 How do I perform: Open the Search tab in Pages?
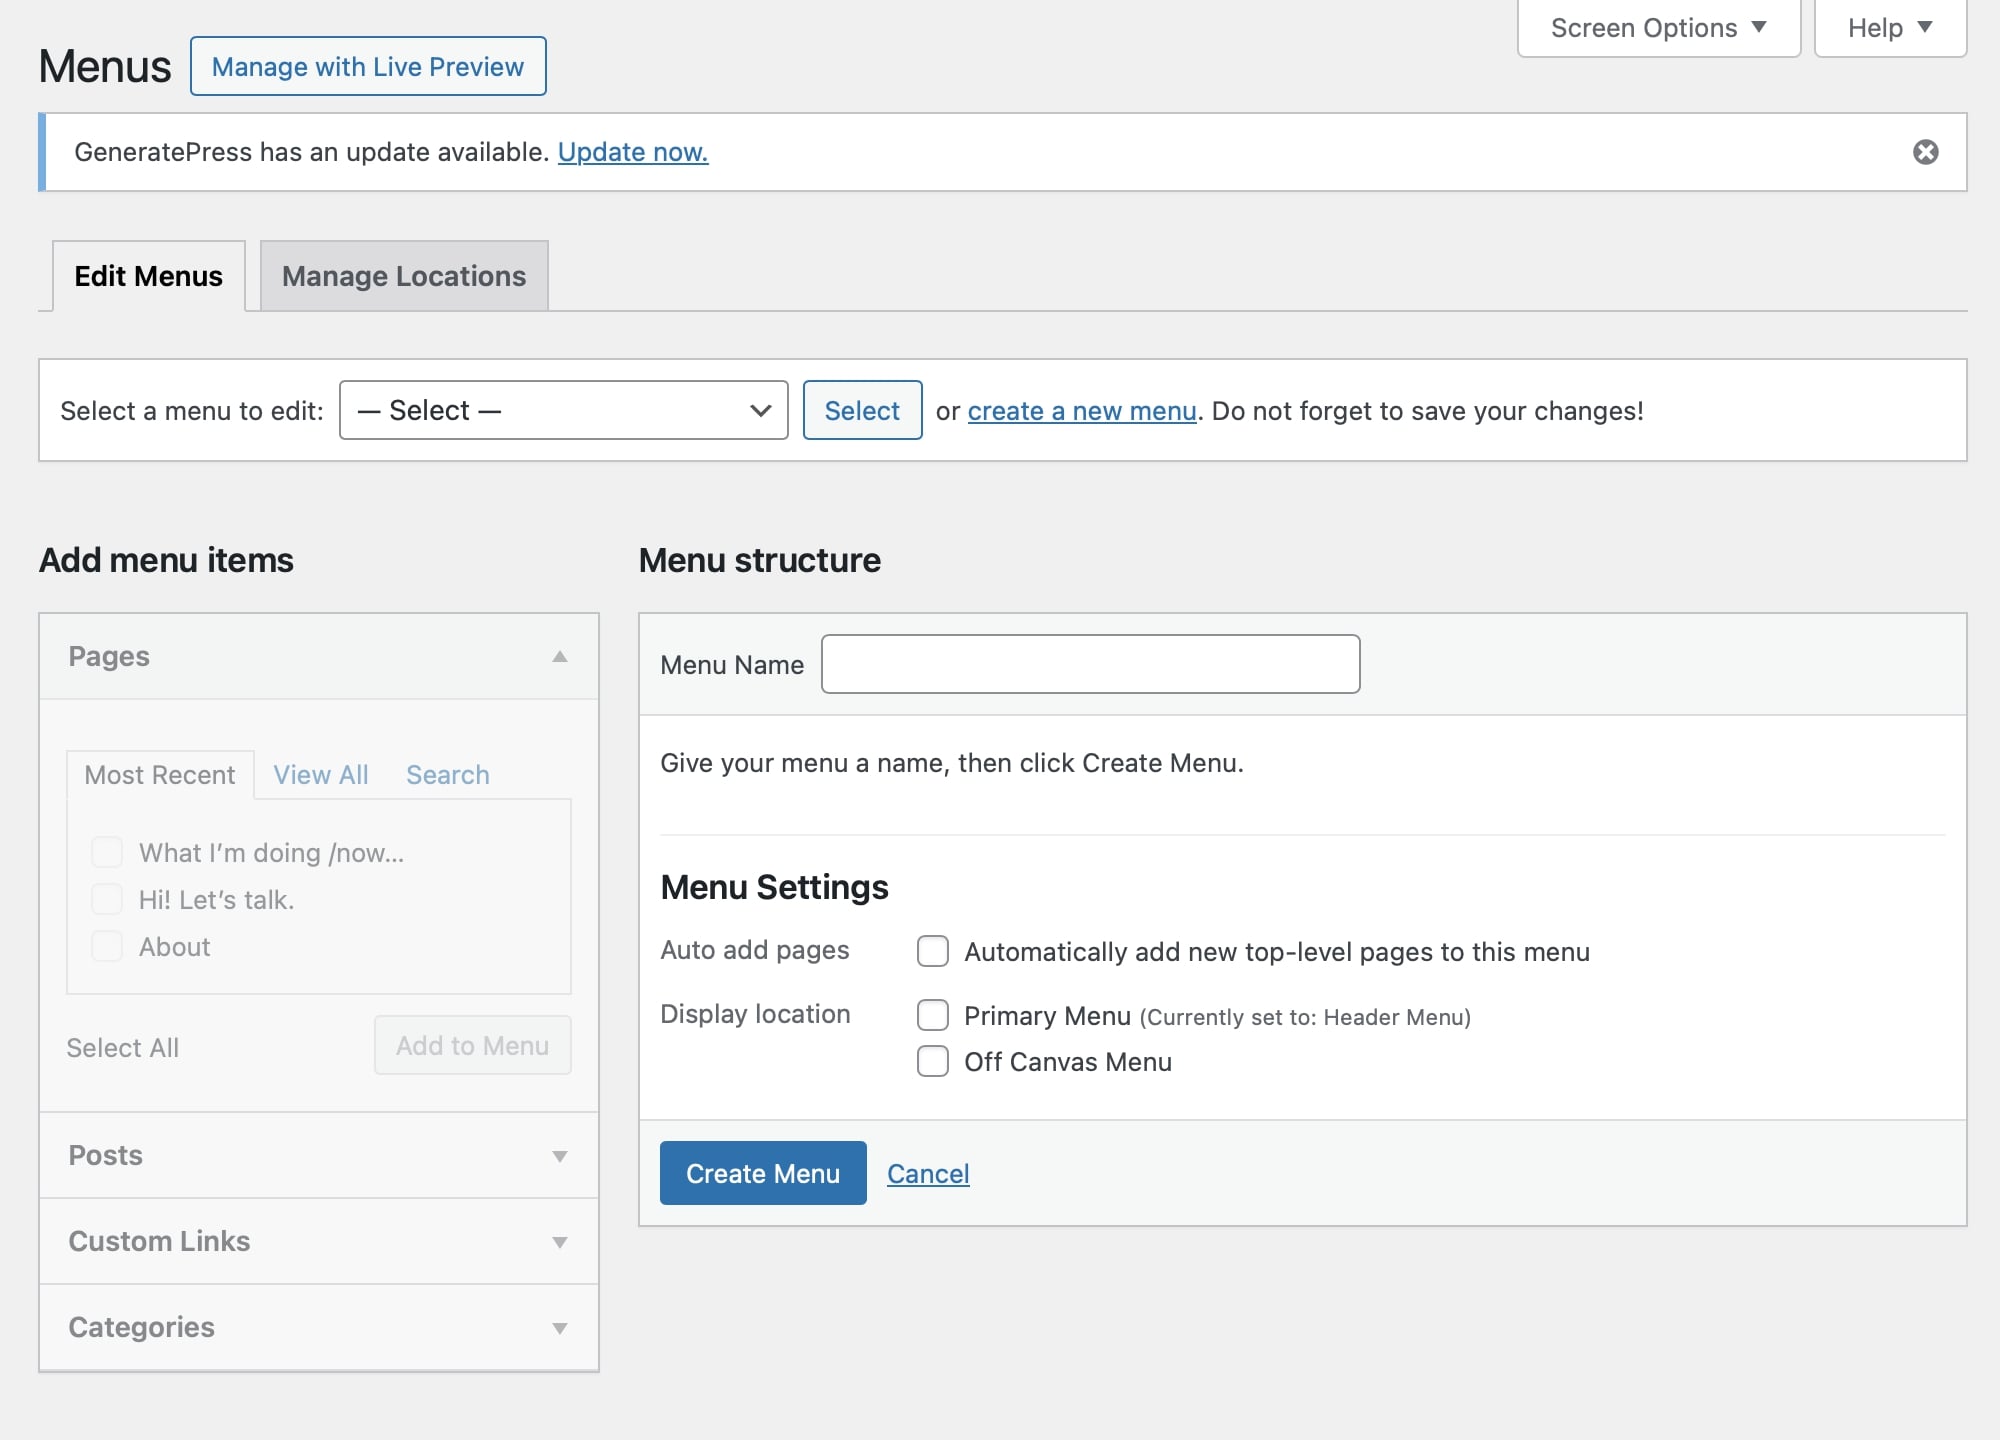point(447,775)
